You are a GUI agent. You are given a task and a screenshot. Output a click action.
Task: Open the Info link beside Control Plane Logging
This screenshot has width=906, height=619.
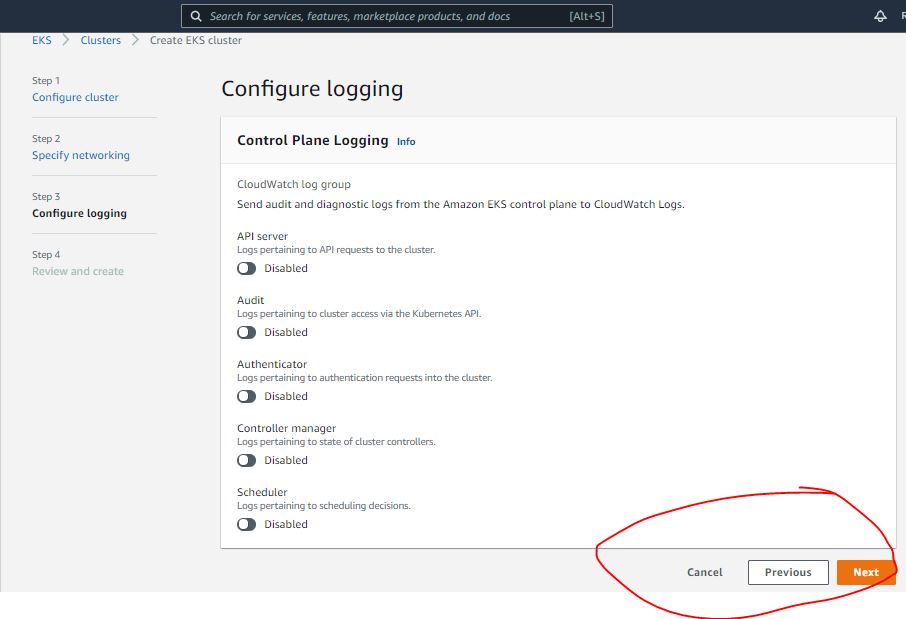click(406, 142)
